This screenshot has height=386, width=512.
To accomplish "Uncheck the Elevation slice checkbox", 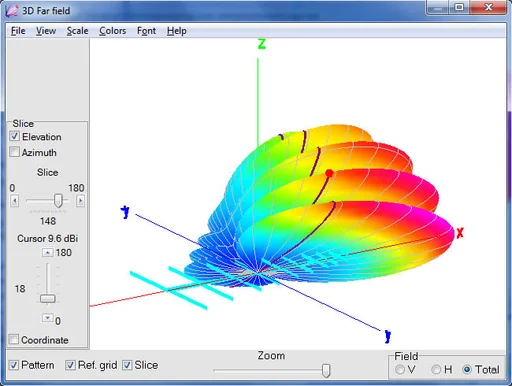I will coord(14,136).
